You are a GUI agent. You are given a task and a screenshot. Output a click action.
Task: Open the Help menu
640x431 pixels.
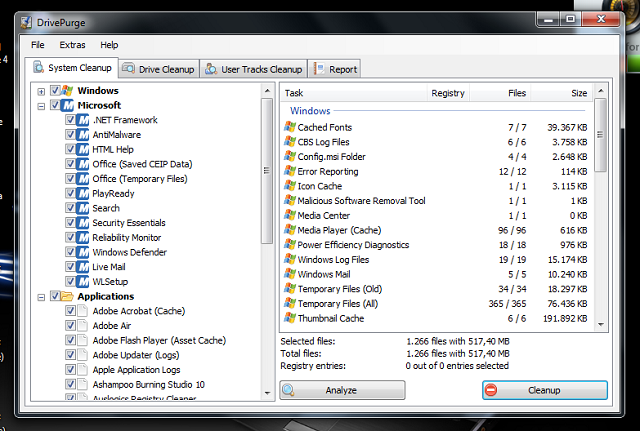[x=109, y=45]
